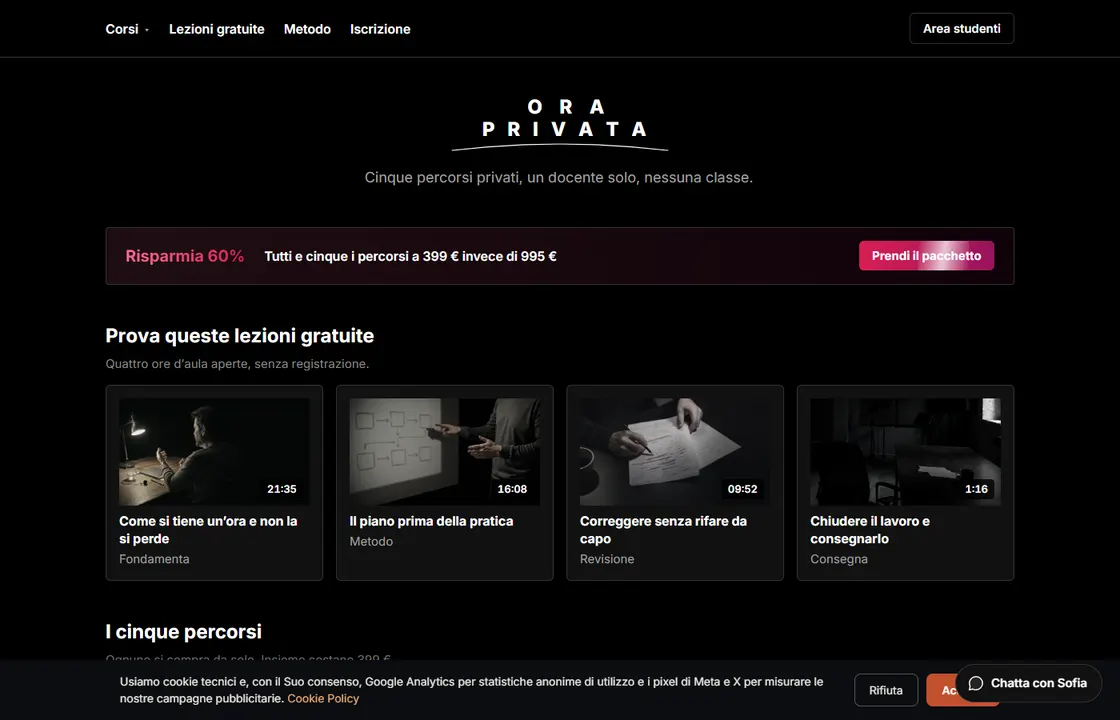Image resolution: width=1120 pixels, height=720 pixels.
Task: Click the chat bubble icon beside Sofia
Action: [x=976, y=684]
